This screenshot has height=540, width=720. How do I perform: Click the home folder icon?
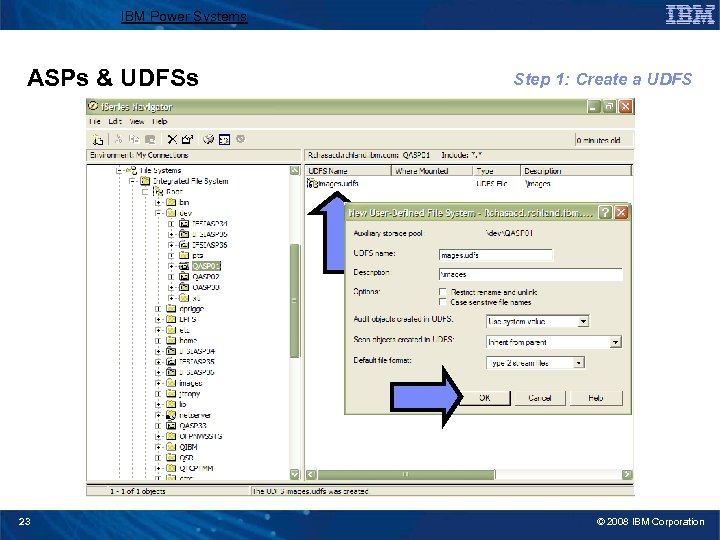(171, 340)
